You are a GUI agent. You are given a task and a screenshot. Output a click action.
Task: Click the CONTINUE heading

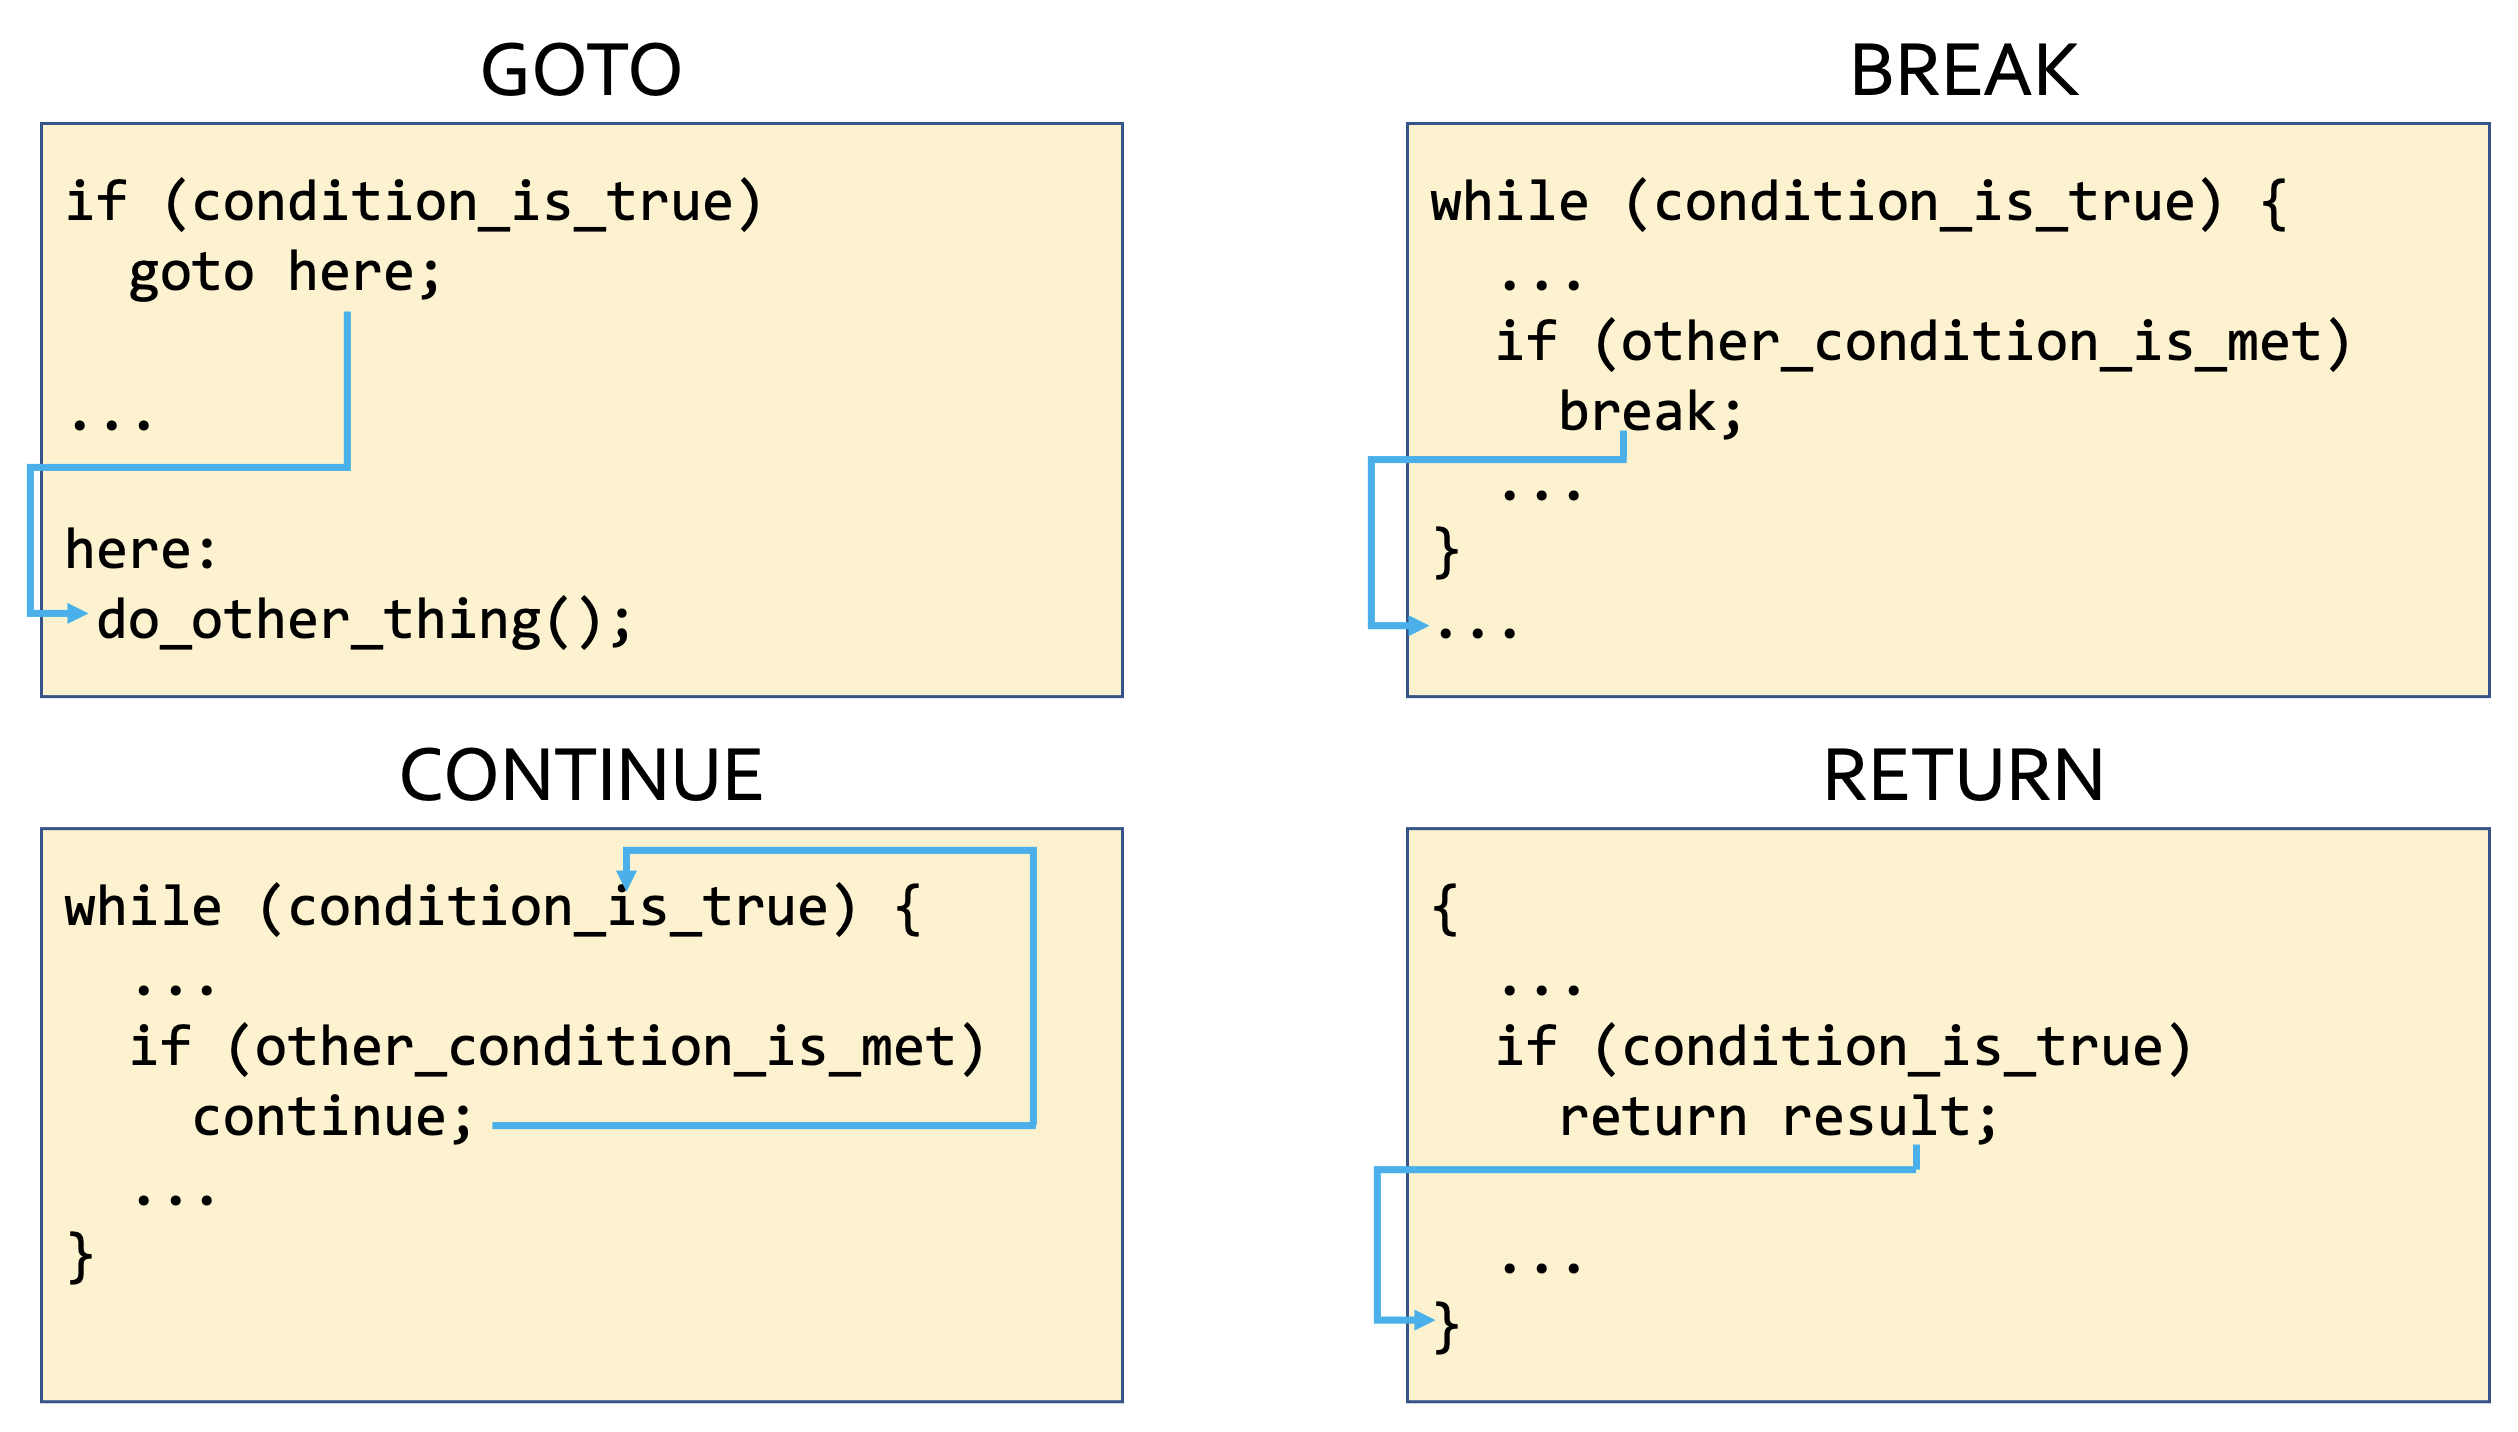pyautogui.click(x=581, y=776)
